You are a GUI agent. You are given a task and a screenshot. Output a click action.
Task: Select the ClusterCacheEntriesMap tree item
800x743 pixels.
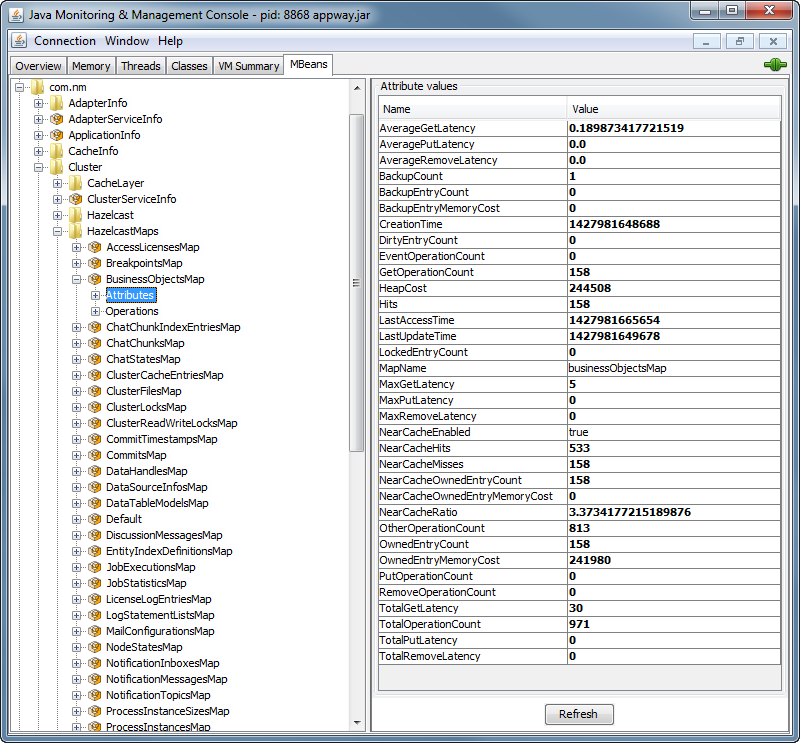click(x=164, y=375)
